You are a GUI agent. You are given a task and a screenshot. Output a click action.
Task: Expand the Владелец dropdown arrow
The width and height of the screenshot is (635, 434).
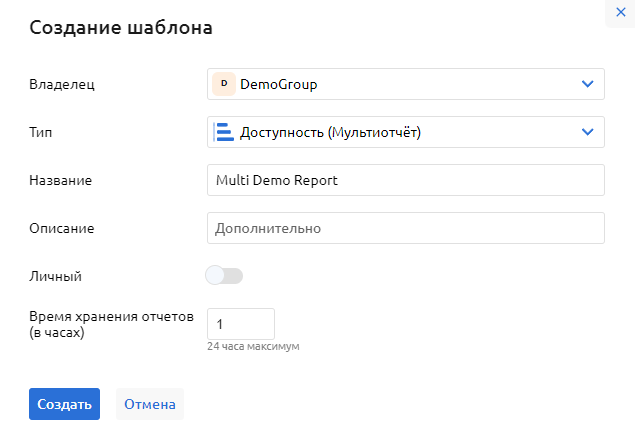tap(587, 84)
